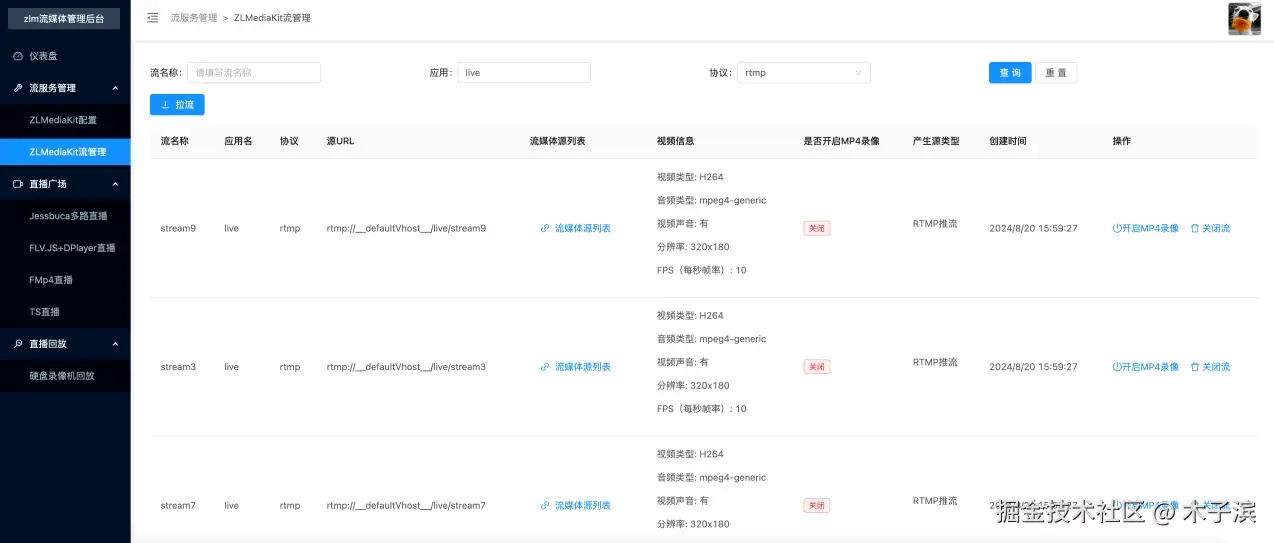The height and width of the screenshot is (543, 1274).
Task: Focus the 应用 input containing live
Action: tap(524, 73)
